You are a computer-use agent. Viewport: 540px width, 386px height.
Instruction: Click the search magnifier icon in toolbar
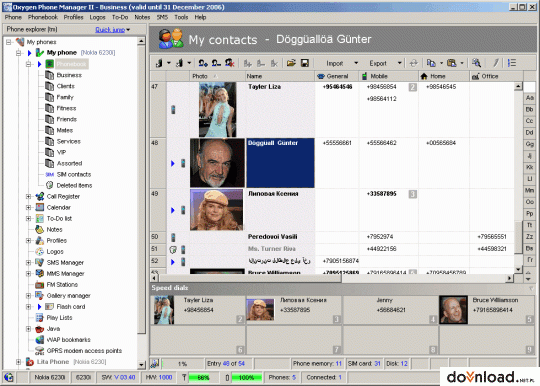[477, 63]
